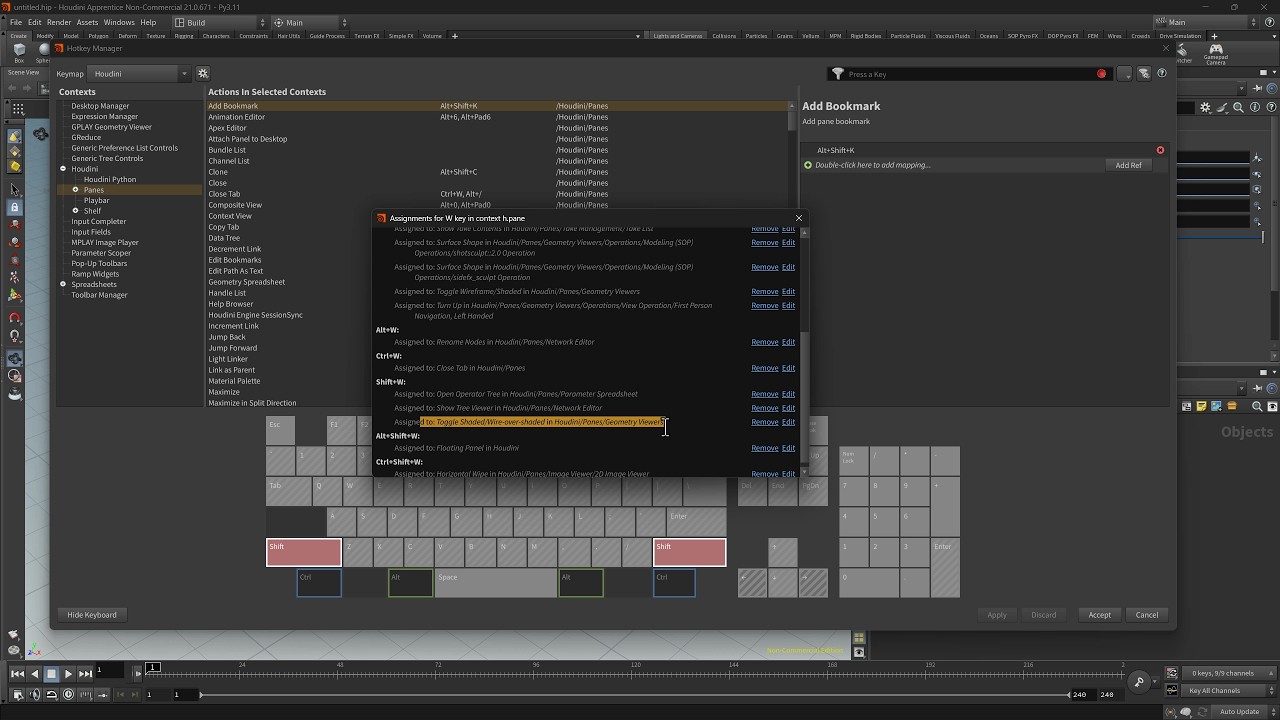Screen dimensions: 1280x720
Task: Click Remove link for Close Tab assignment
Action: (x=765, y=368)
